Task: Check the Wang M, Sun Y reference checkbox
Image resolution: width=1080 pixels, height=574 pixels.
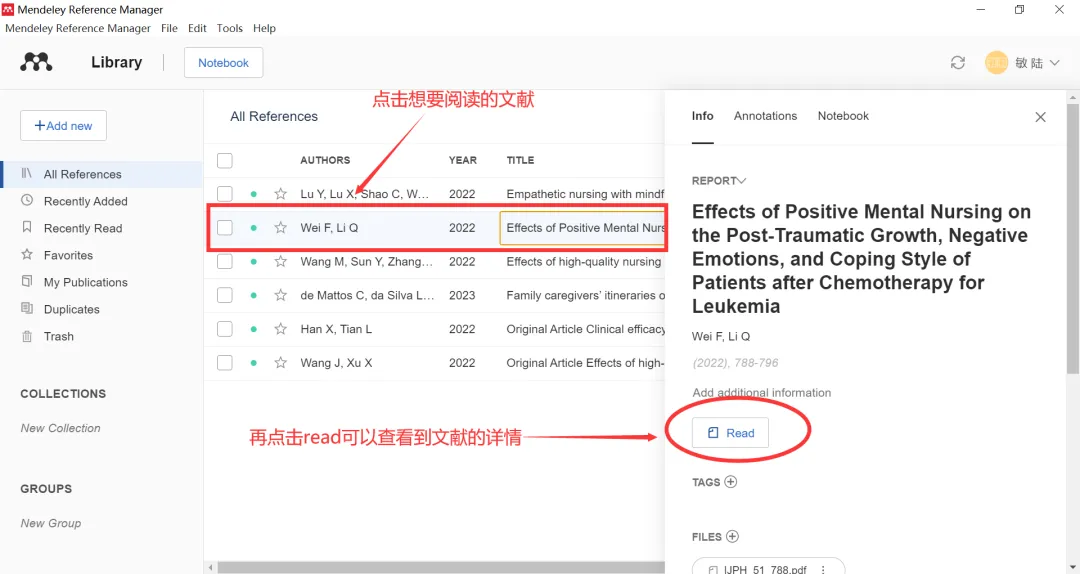Action: point(225,261)
